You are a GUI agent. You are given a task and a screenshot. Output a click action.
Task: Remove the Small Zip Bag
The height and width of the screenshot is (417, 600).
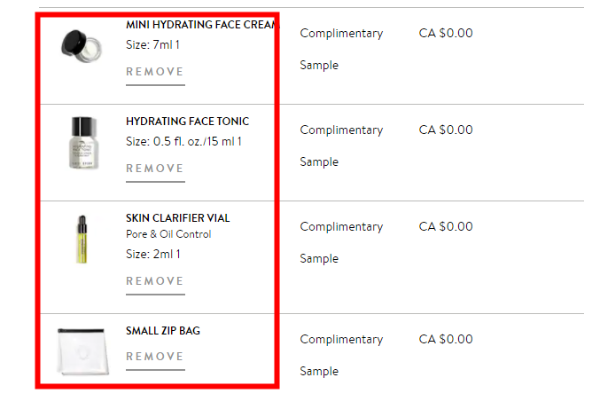click(155, 357)
